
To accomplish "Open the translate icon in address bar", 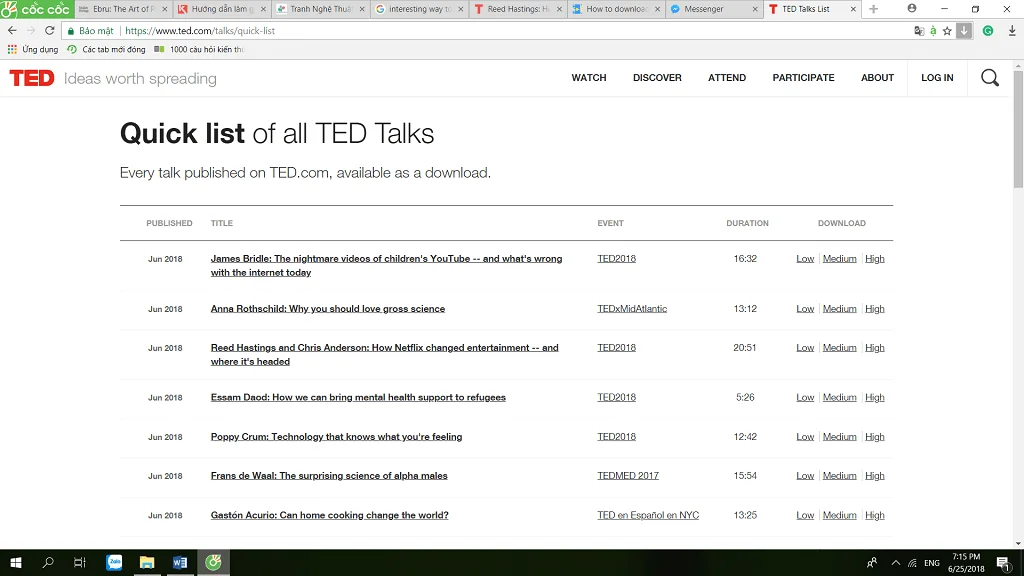I will click(x=919, y=31).
